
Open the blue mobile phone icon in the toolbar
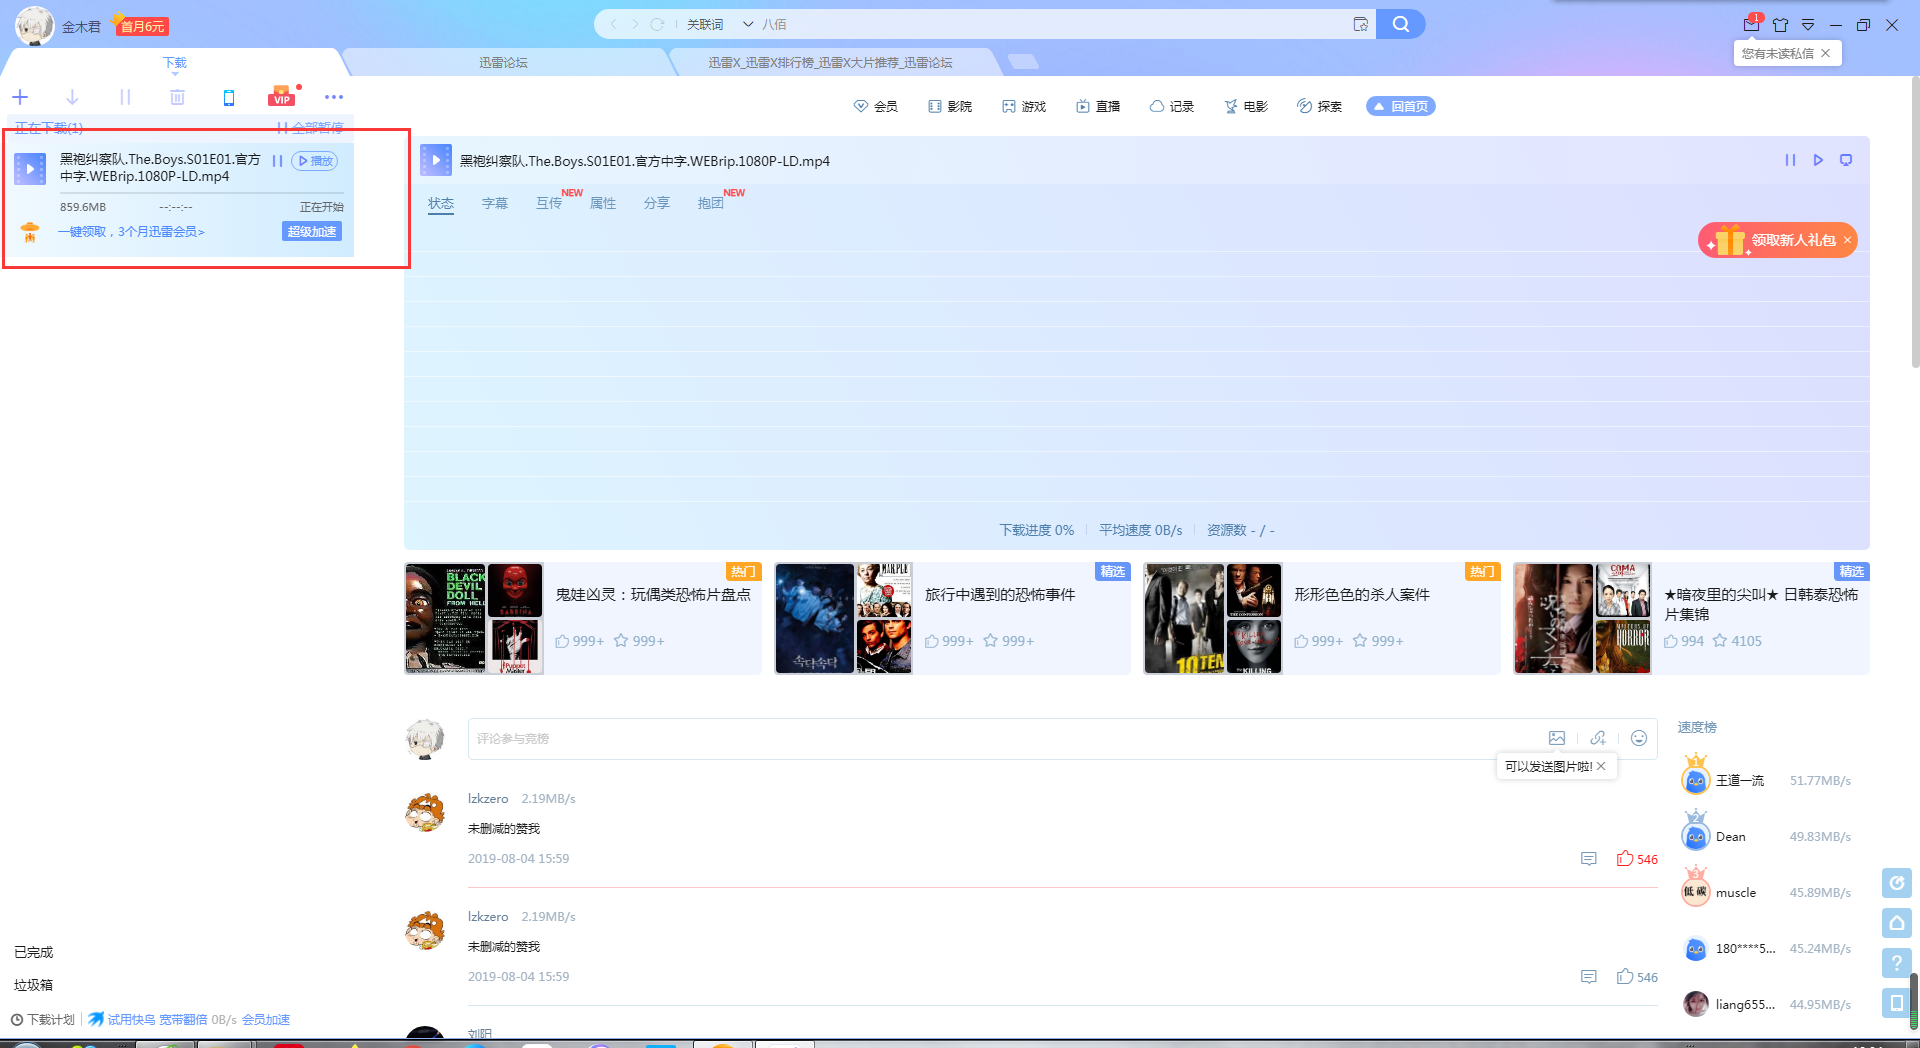pos(229,97)
